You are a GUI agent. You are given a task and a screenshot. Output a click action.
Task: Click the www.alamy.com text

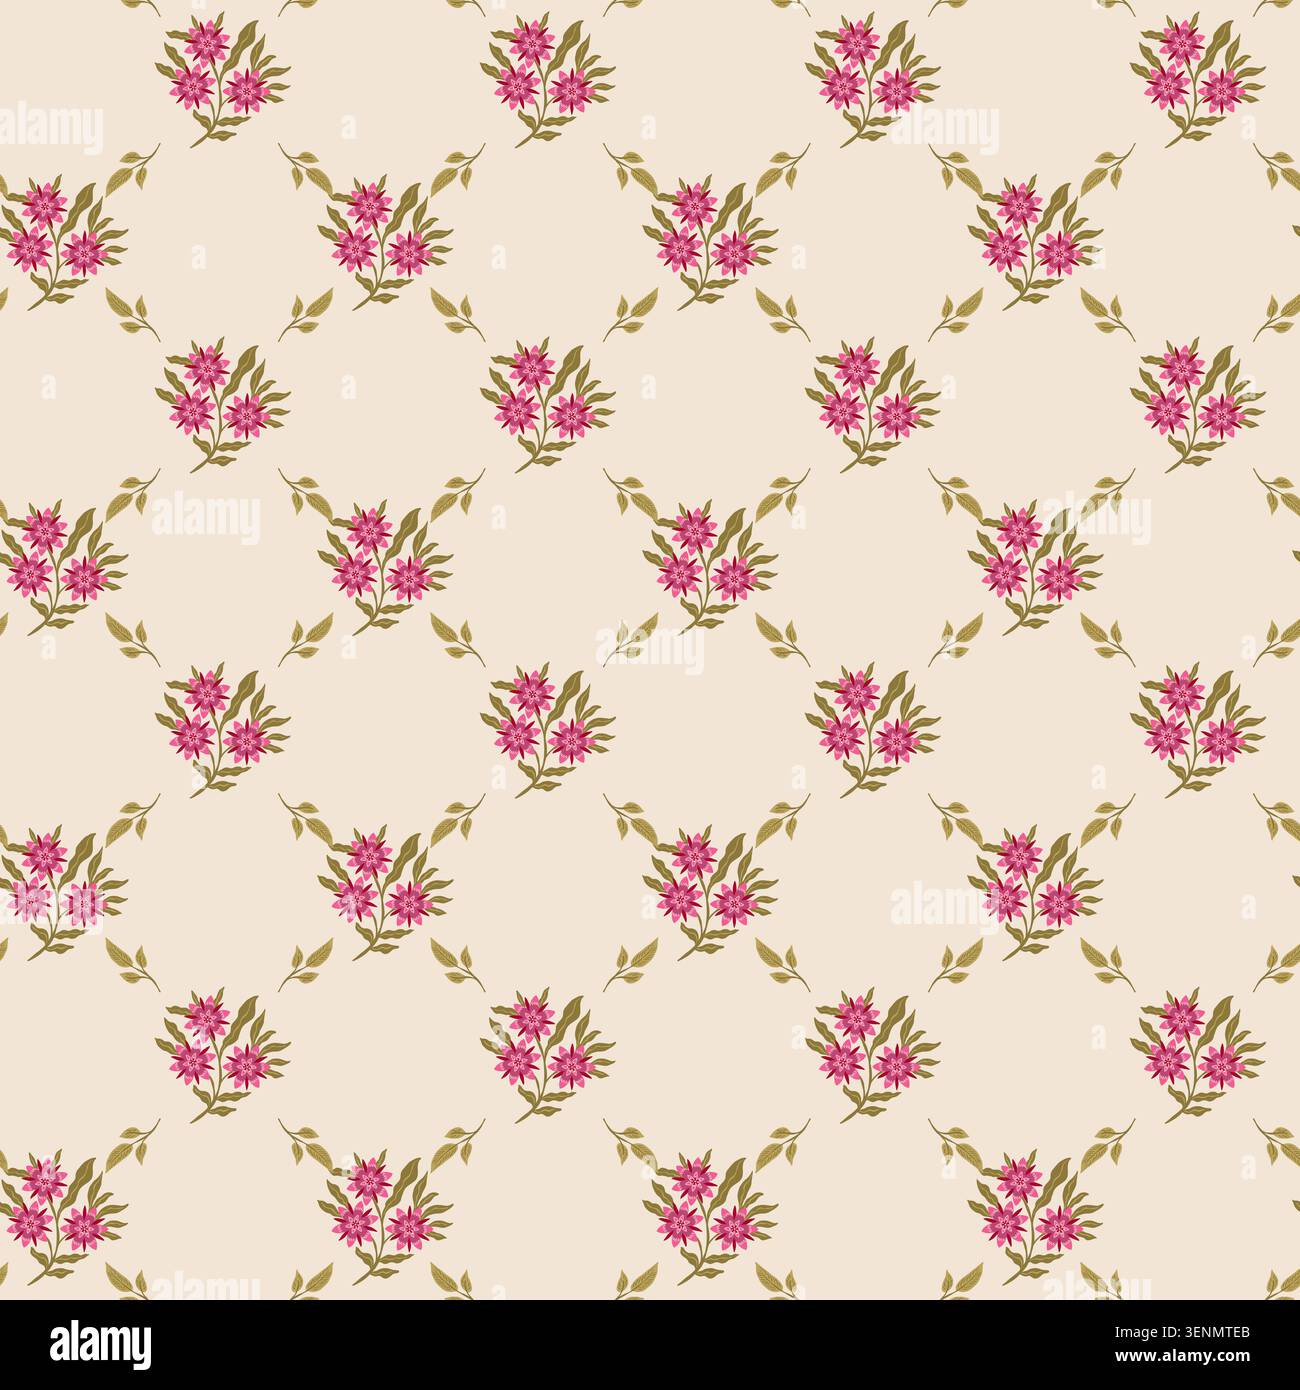pos(1181,1358)
